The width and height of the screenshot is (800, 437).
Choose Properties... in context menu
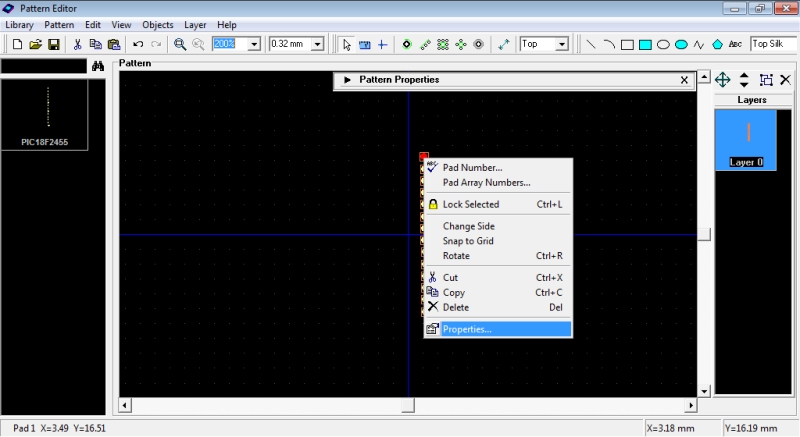coord(498,329)
